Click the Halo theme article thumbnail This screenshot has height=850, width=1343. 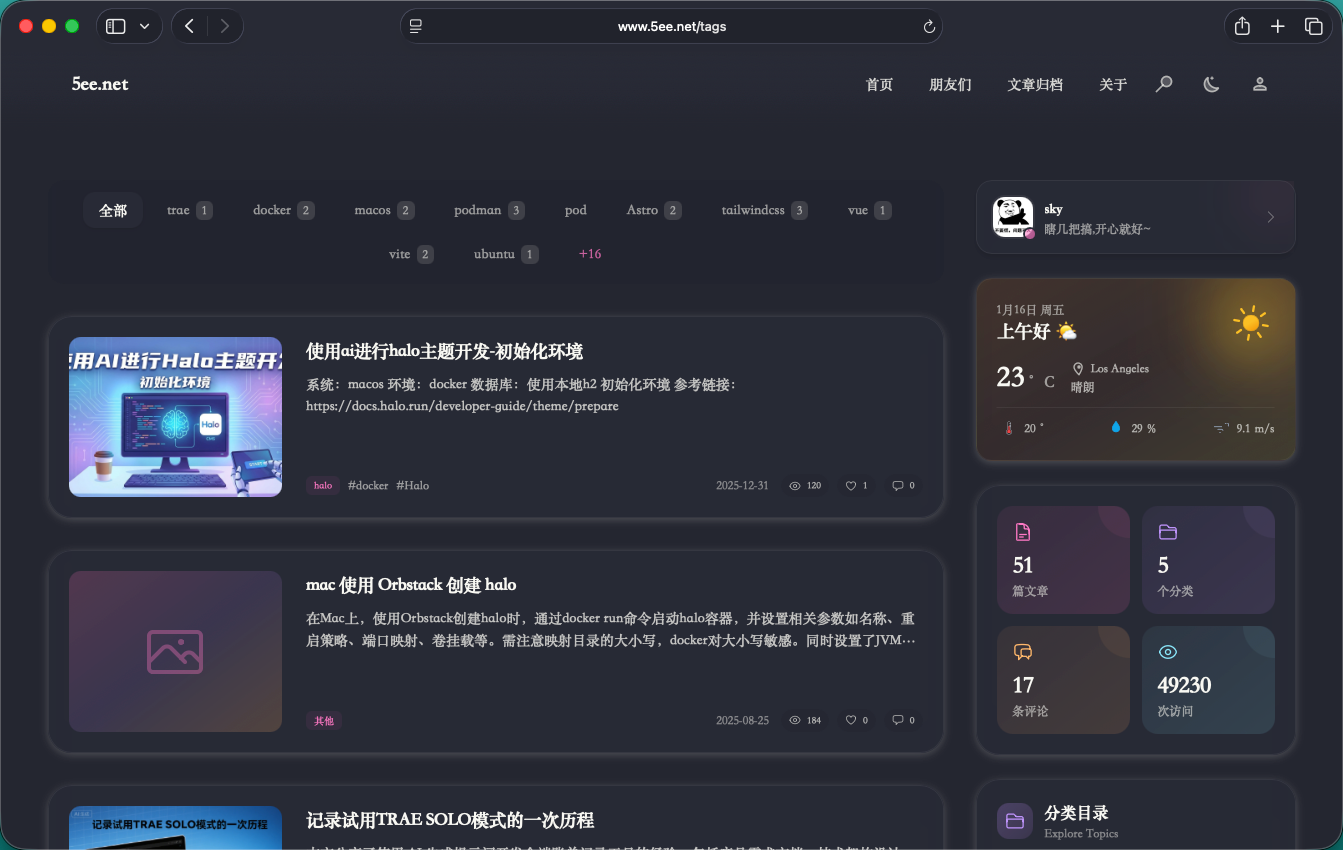coord(175,417)
